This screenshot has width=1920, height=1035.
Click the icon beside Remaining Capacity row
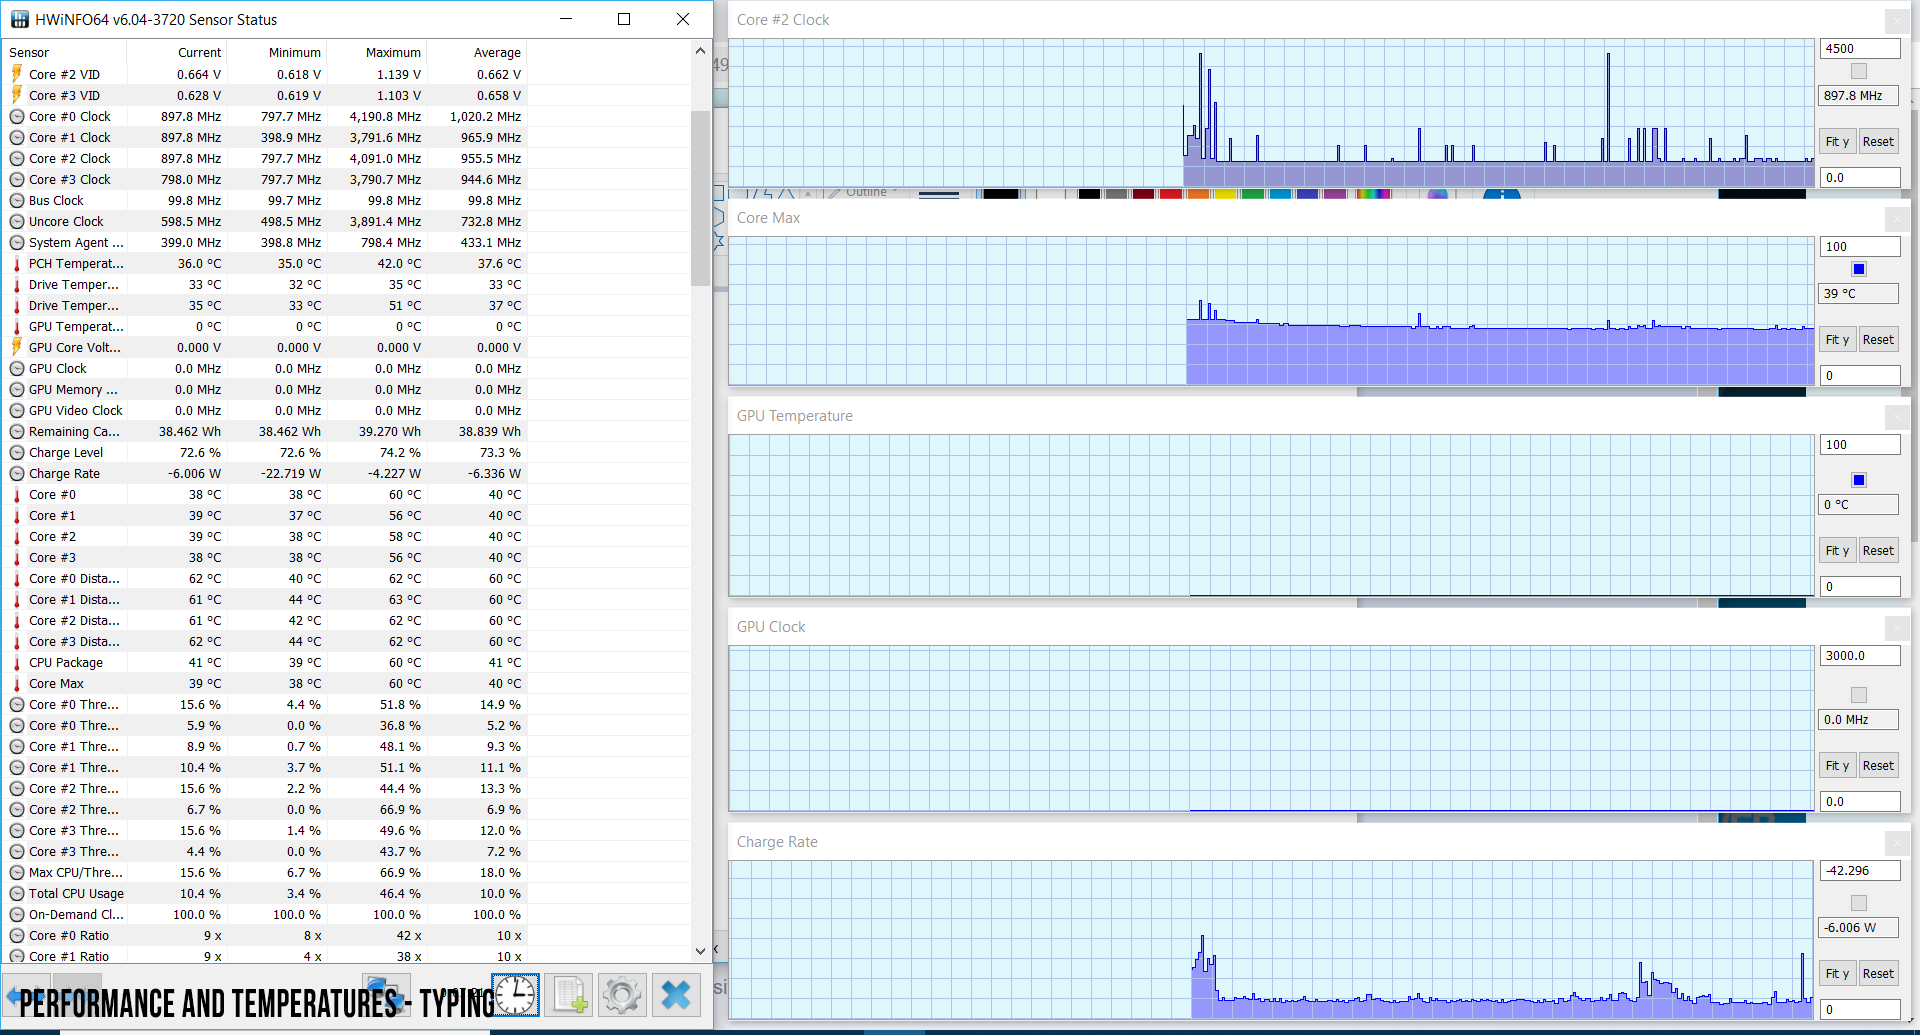pyautogui.click(x=17, y=432)
